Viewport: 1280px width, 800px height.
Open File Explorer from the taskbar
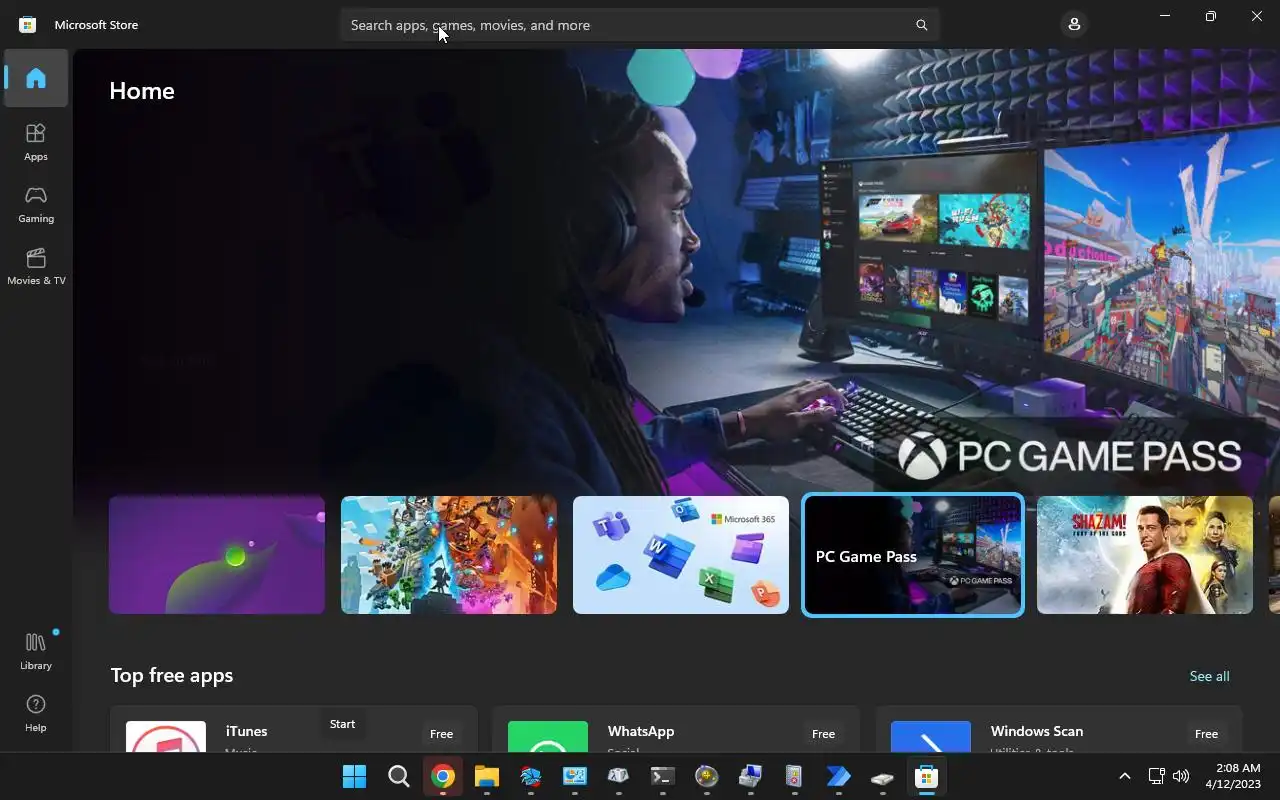486,777
